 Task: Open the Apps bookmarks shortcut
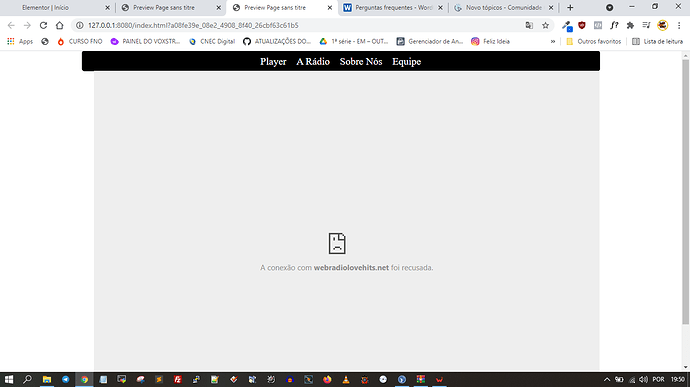click(20, 41)
